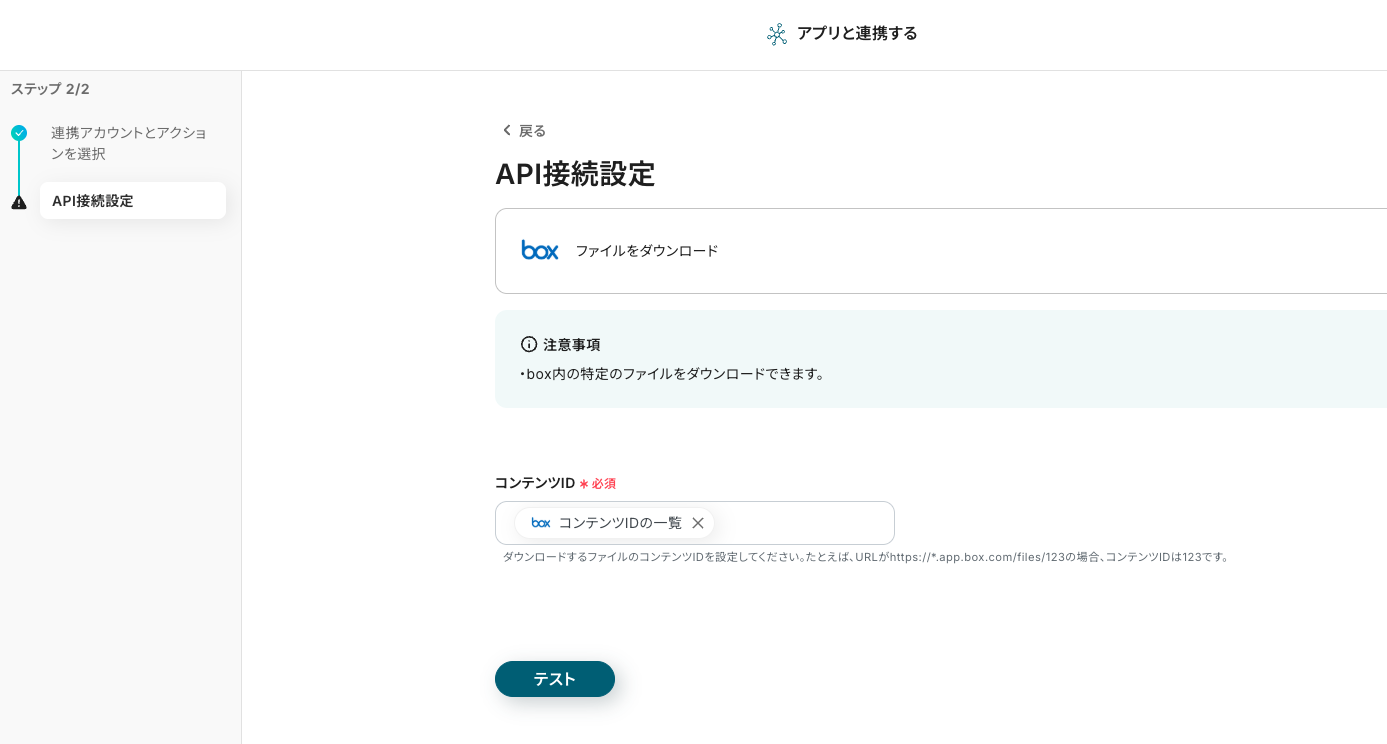Click the small box icon in the chip
1387x744 pixels.
541,523
